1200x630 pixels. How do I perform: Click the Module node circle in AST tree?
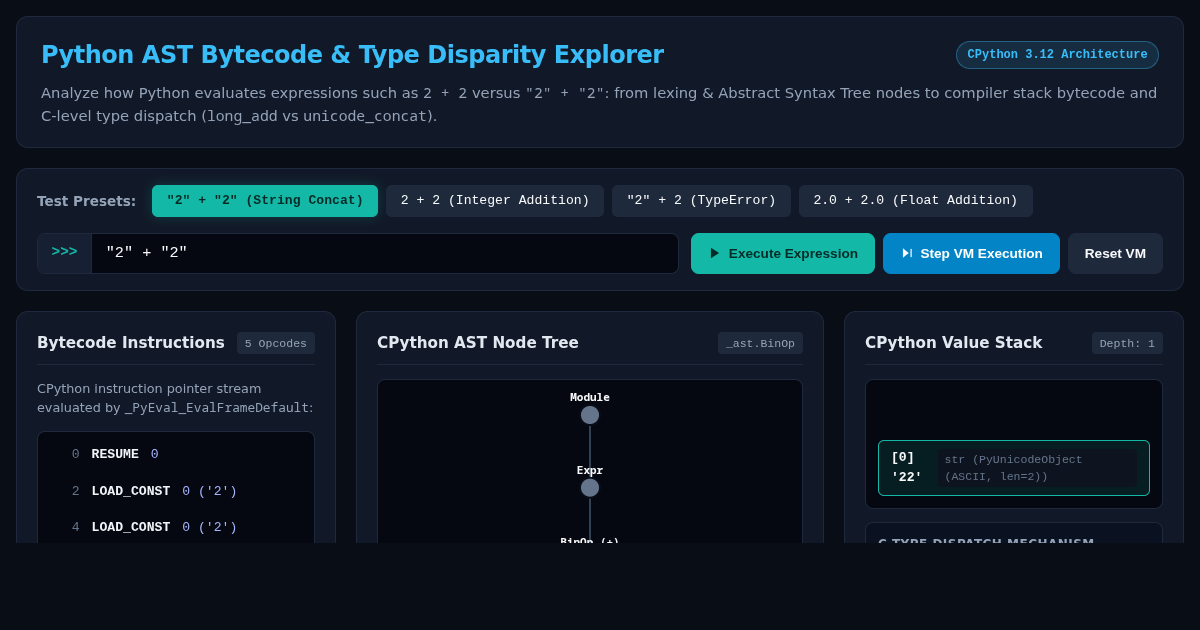pos(590,415)
